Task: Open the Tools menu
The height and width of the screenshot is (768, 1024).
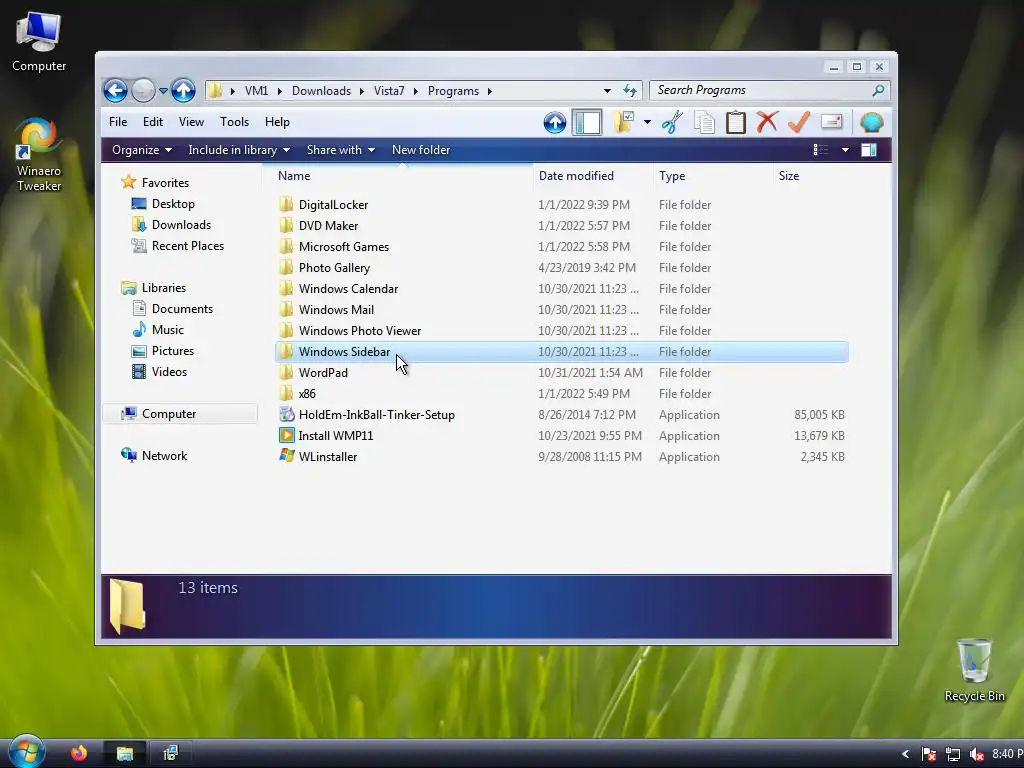Action: pos(234,122)
